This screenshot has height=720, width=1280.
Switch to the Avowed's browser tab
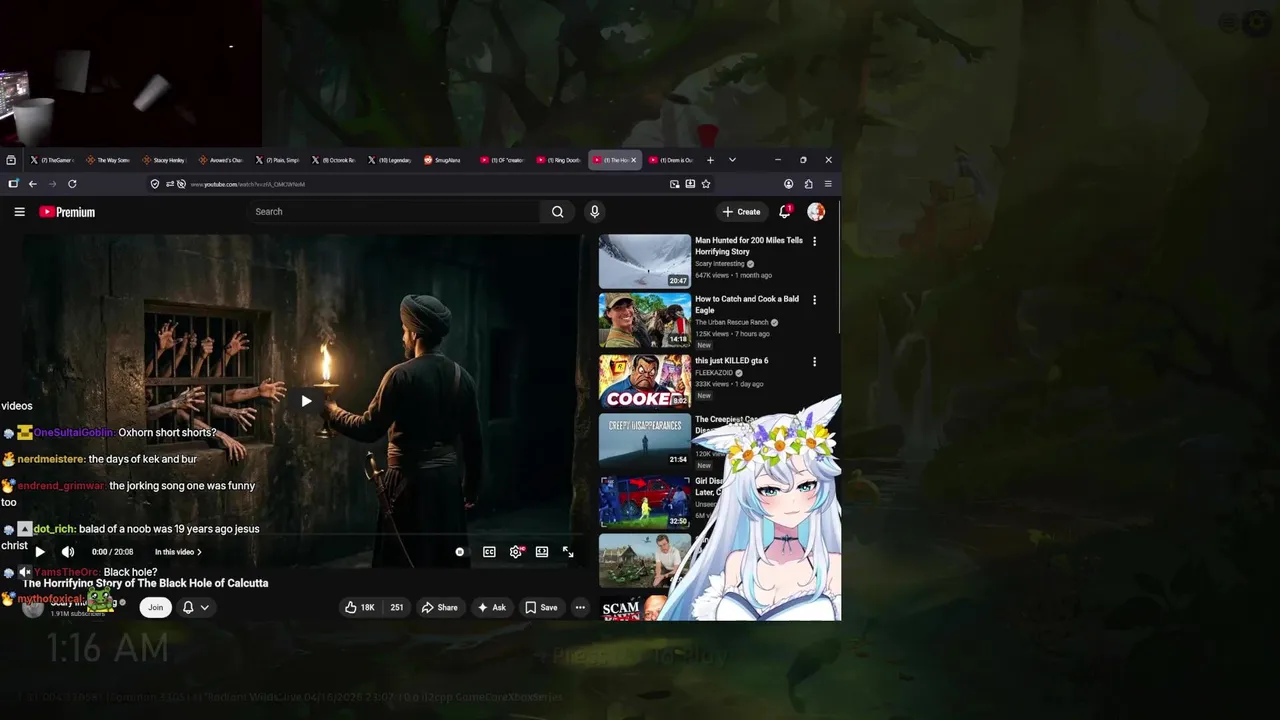pyautogui.click(x=220, y=160)
